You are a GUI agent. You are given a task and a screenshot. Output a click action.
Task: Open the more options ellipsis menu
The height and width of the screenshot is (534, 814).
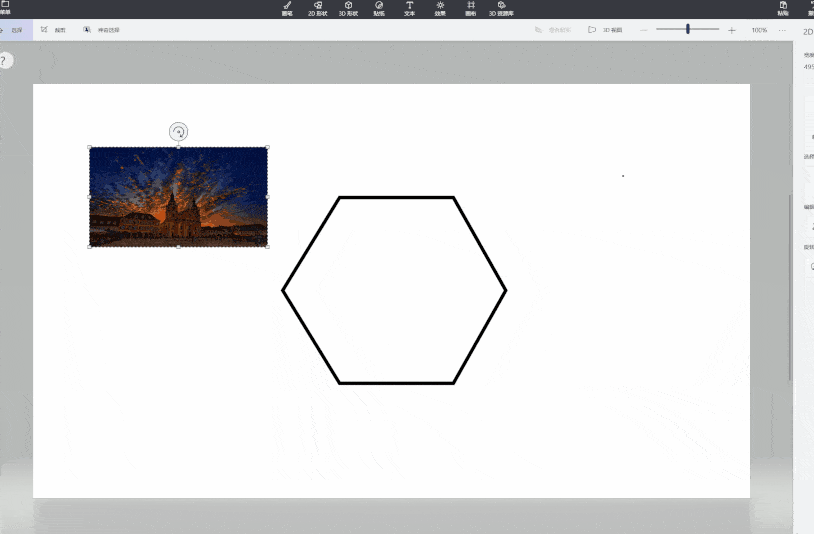click(782, 30)
